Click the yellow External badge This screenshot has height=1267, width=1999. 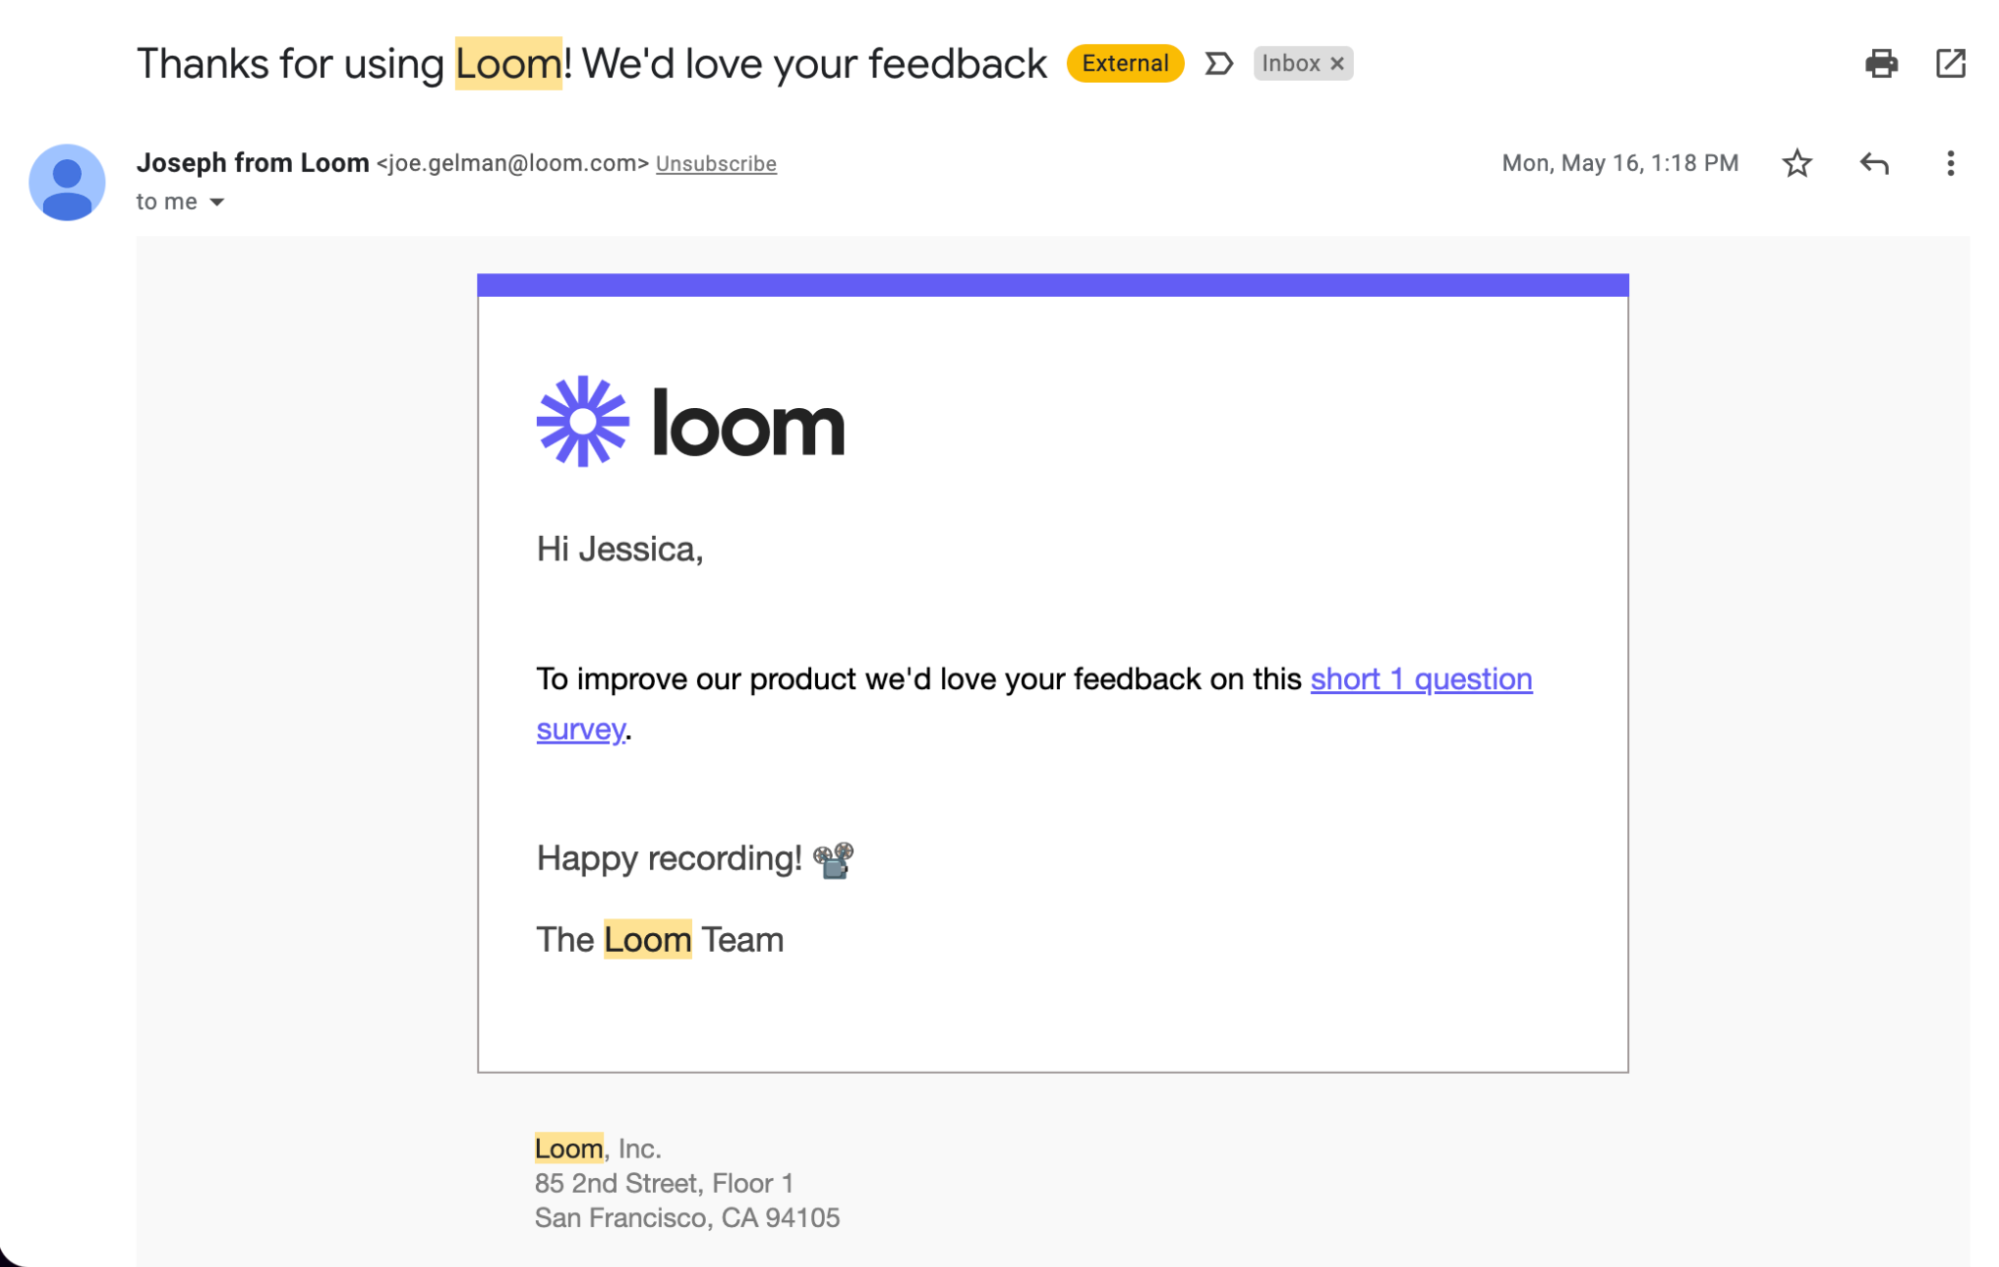point(1124,64)
